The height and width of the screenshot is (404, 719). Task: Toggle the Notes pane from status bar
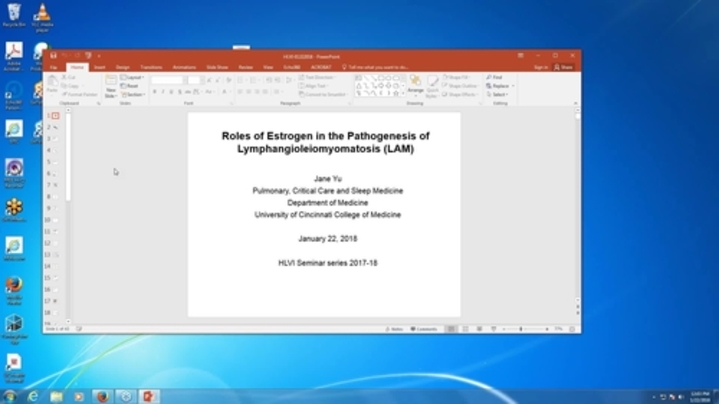click(394, 329)
